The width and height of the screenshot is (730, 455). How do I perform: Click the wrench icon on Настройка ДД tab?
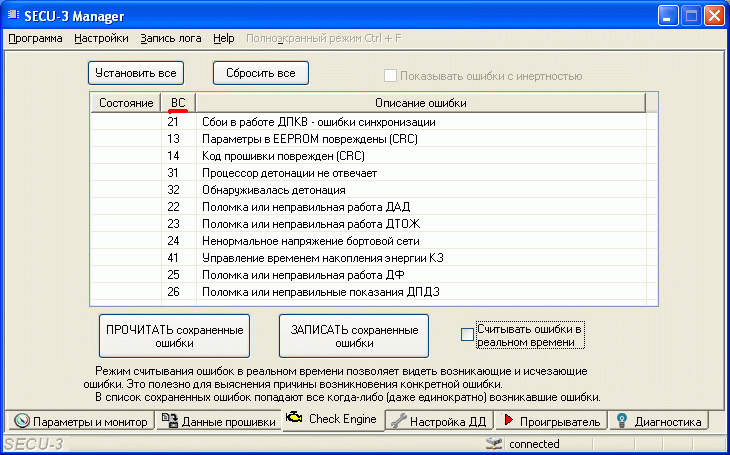[x=396, y=421]
